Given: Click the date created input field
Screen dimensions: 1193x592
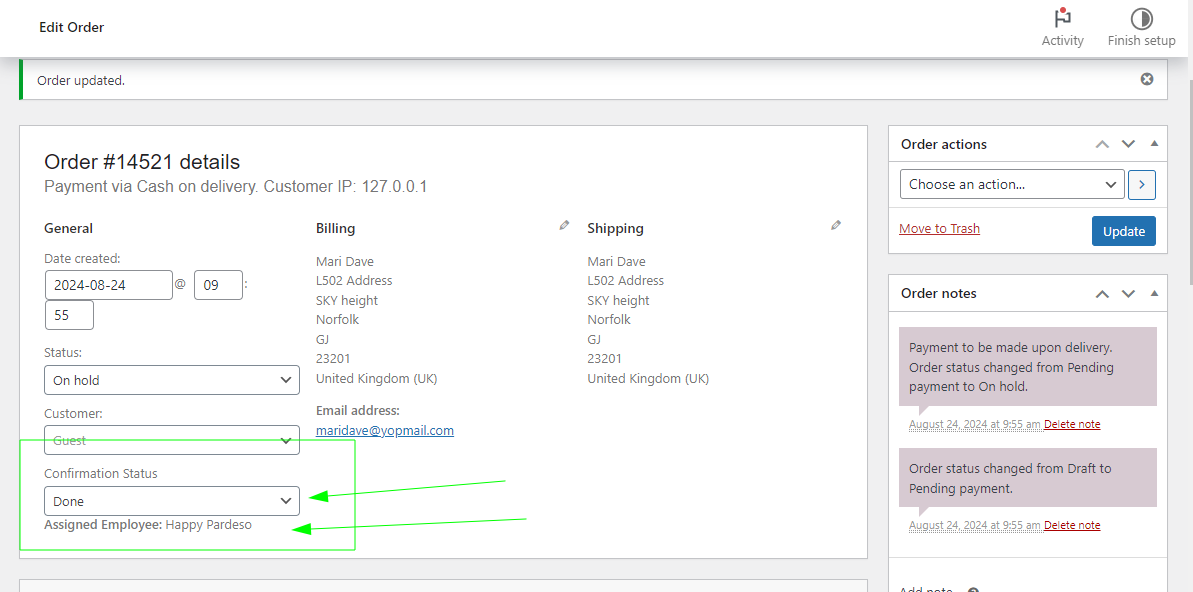Looking at the screenshot, I should coord(108,285).
